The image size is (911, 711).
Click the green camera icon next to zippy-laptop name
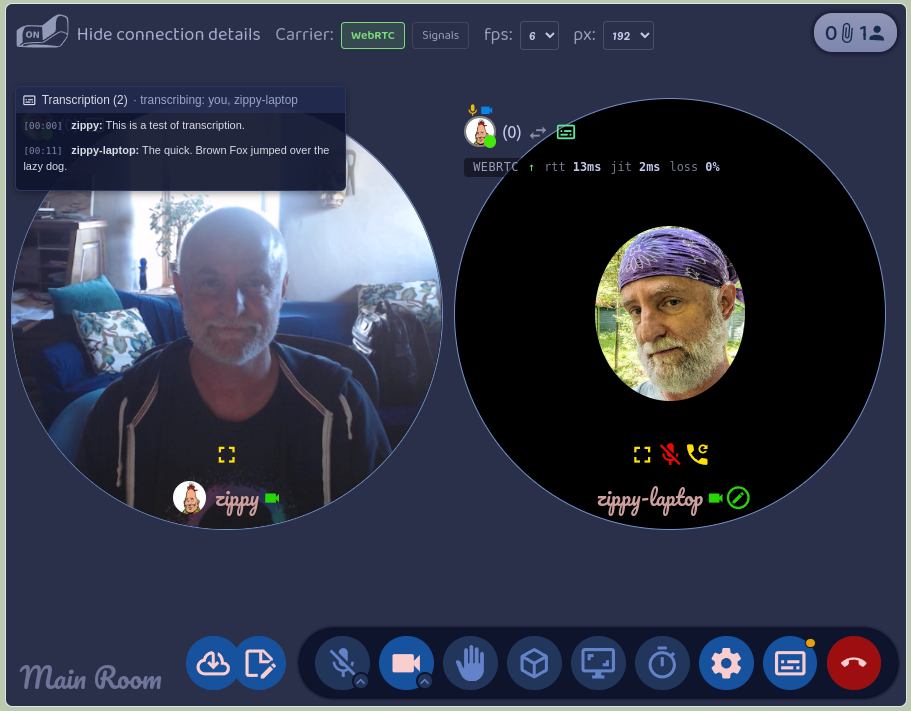pos(716,498)
